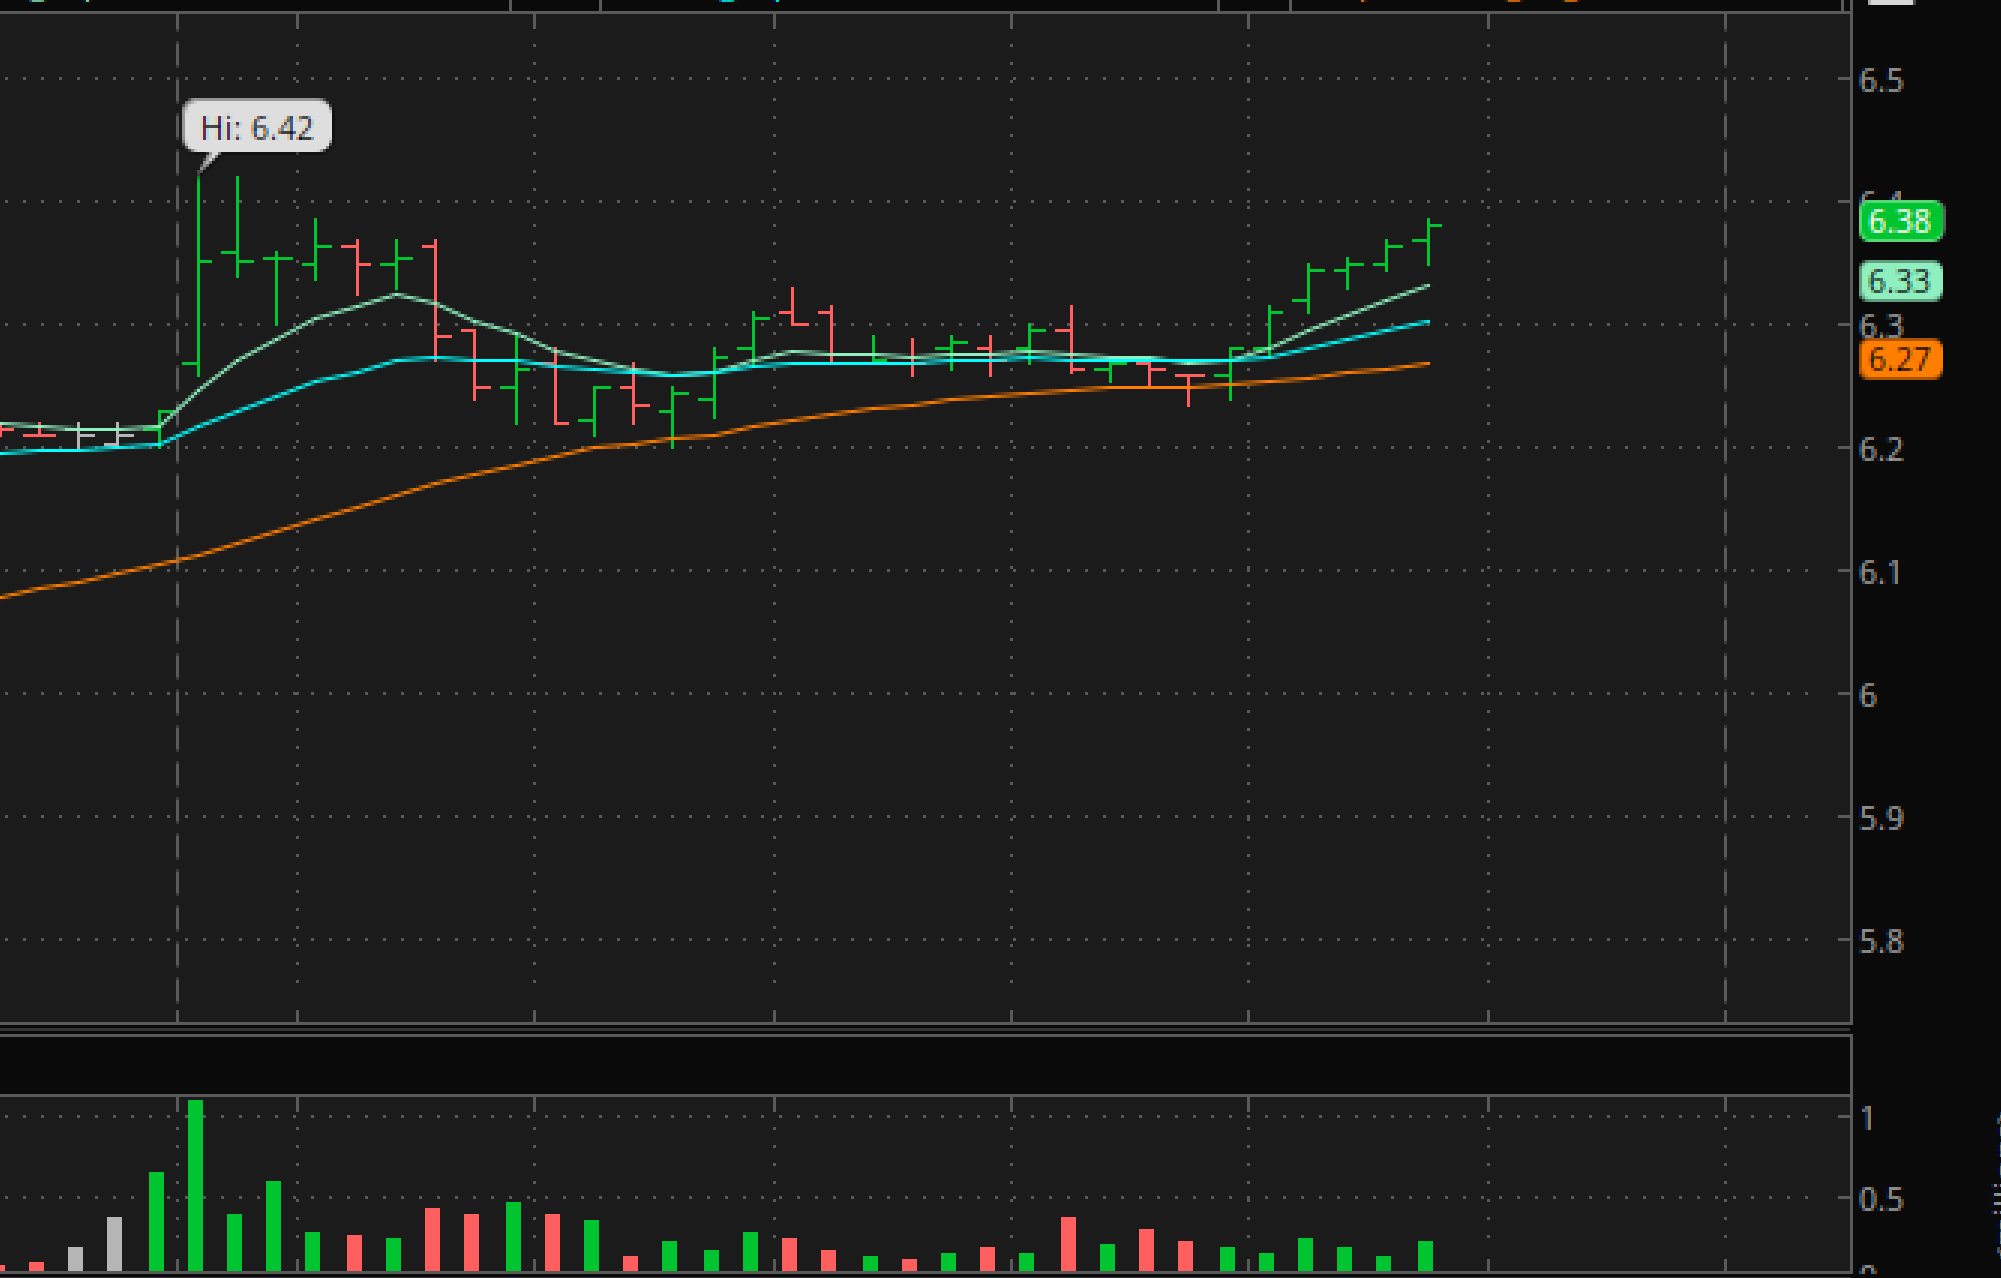Click the 6 price axis label

click(x=1868, y=696)
